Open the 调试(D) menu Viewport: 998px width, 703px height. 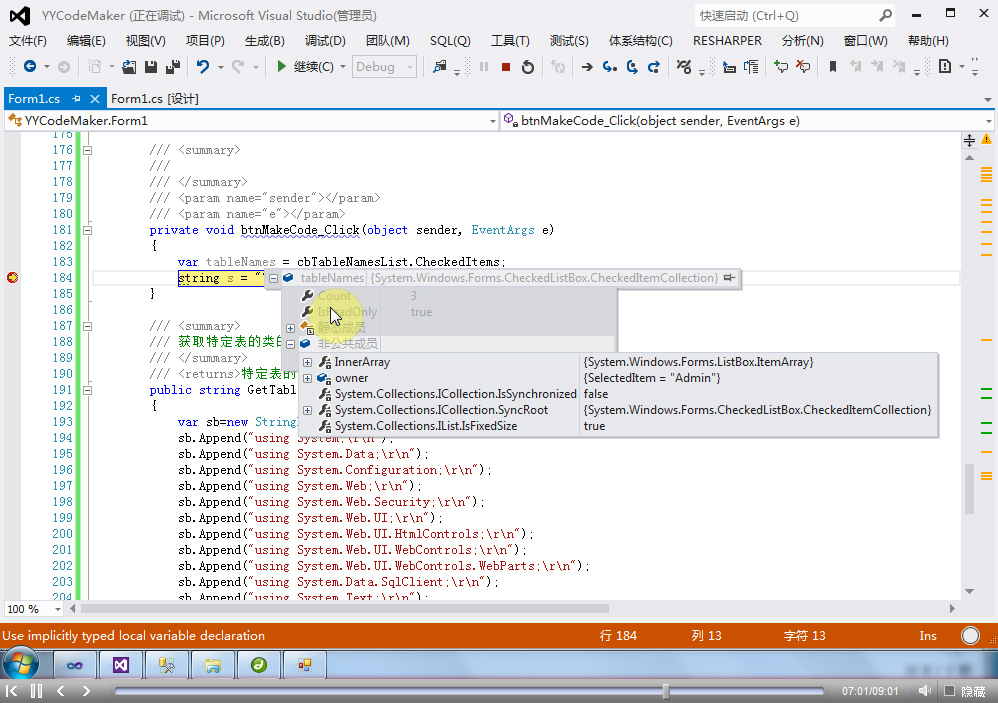(325, 41)
